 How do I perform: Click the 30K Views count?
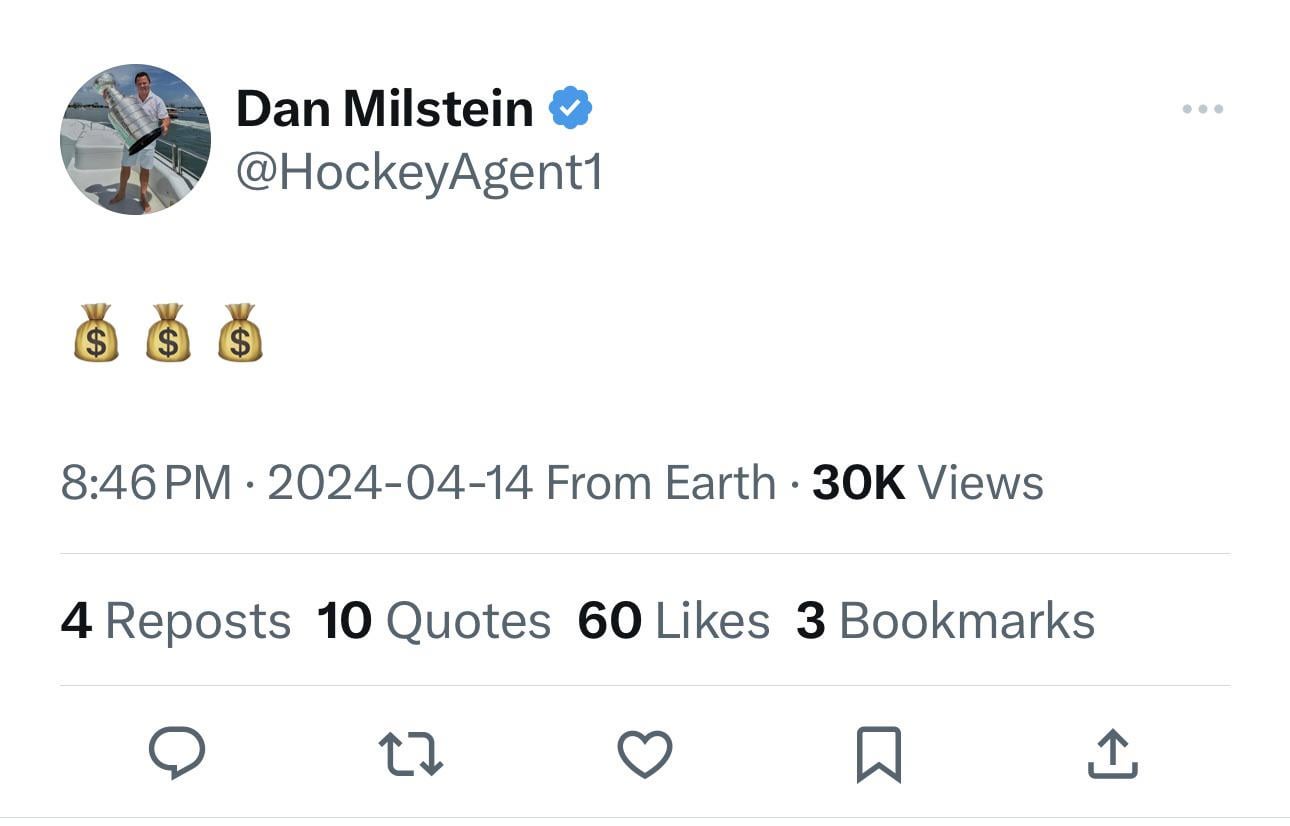pos(928,483)
